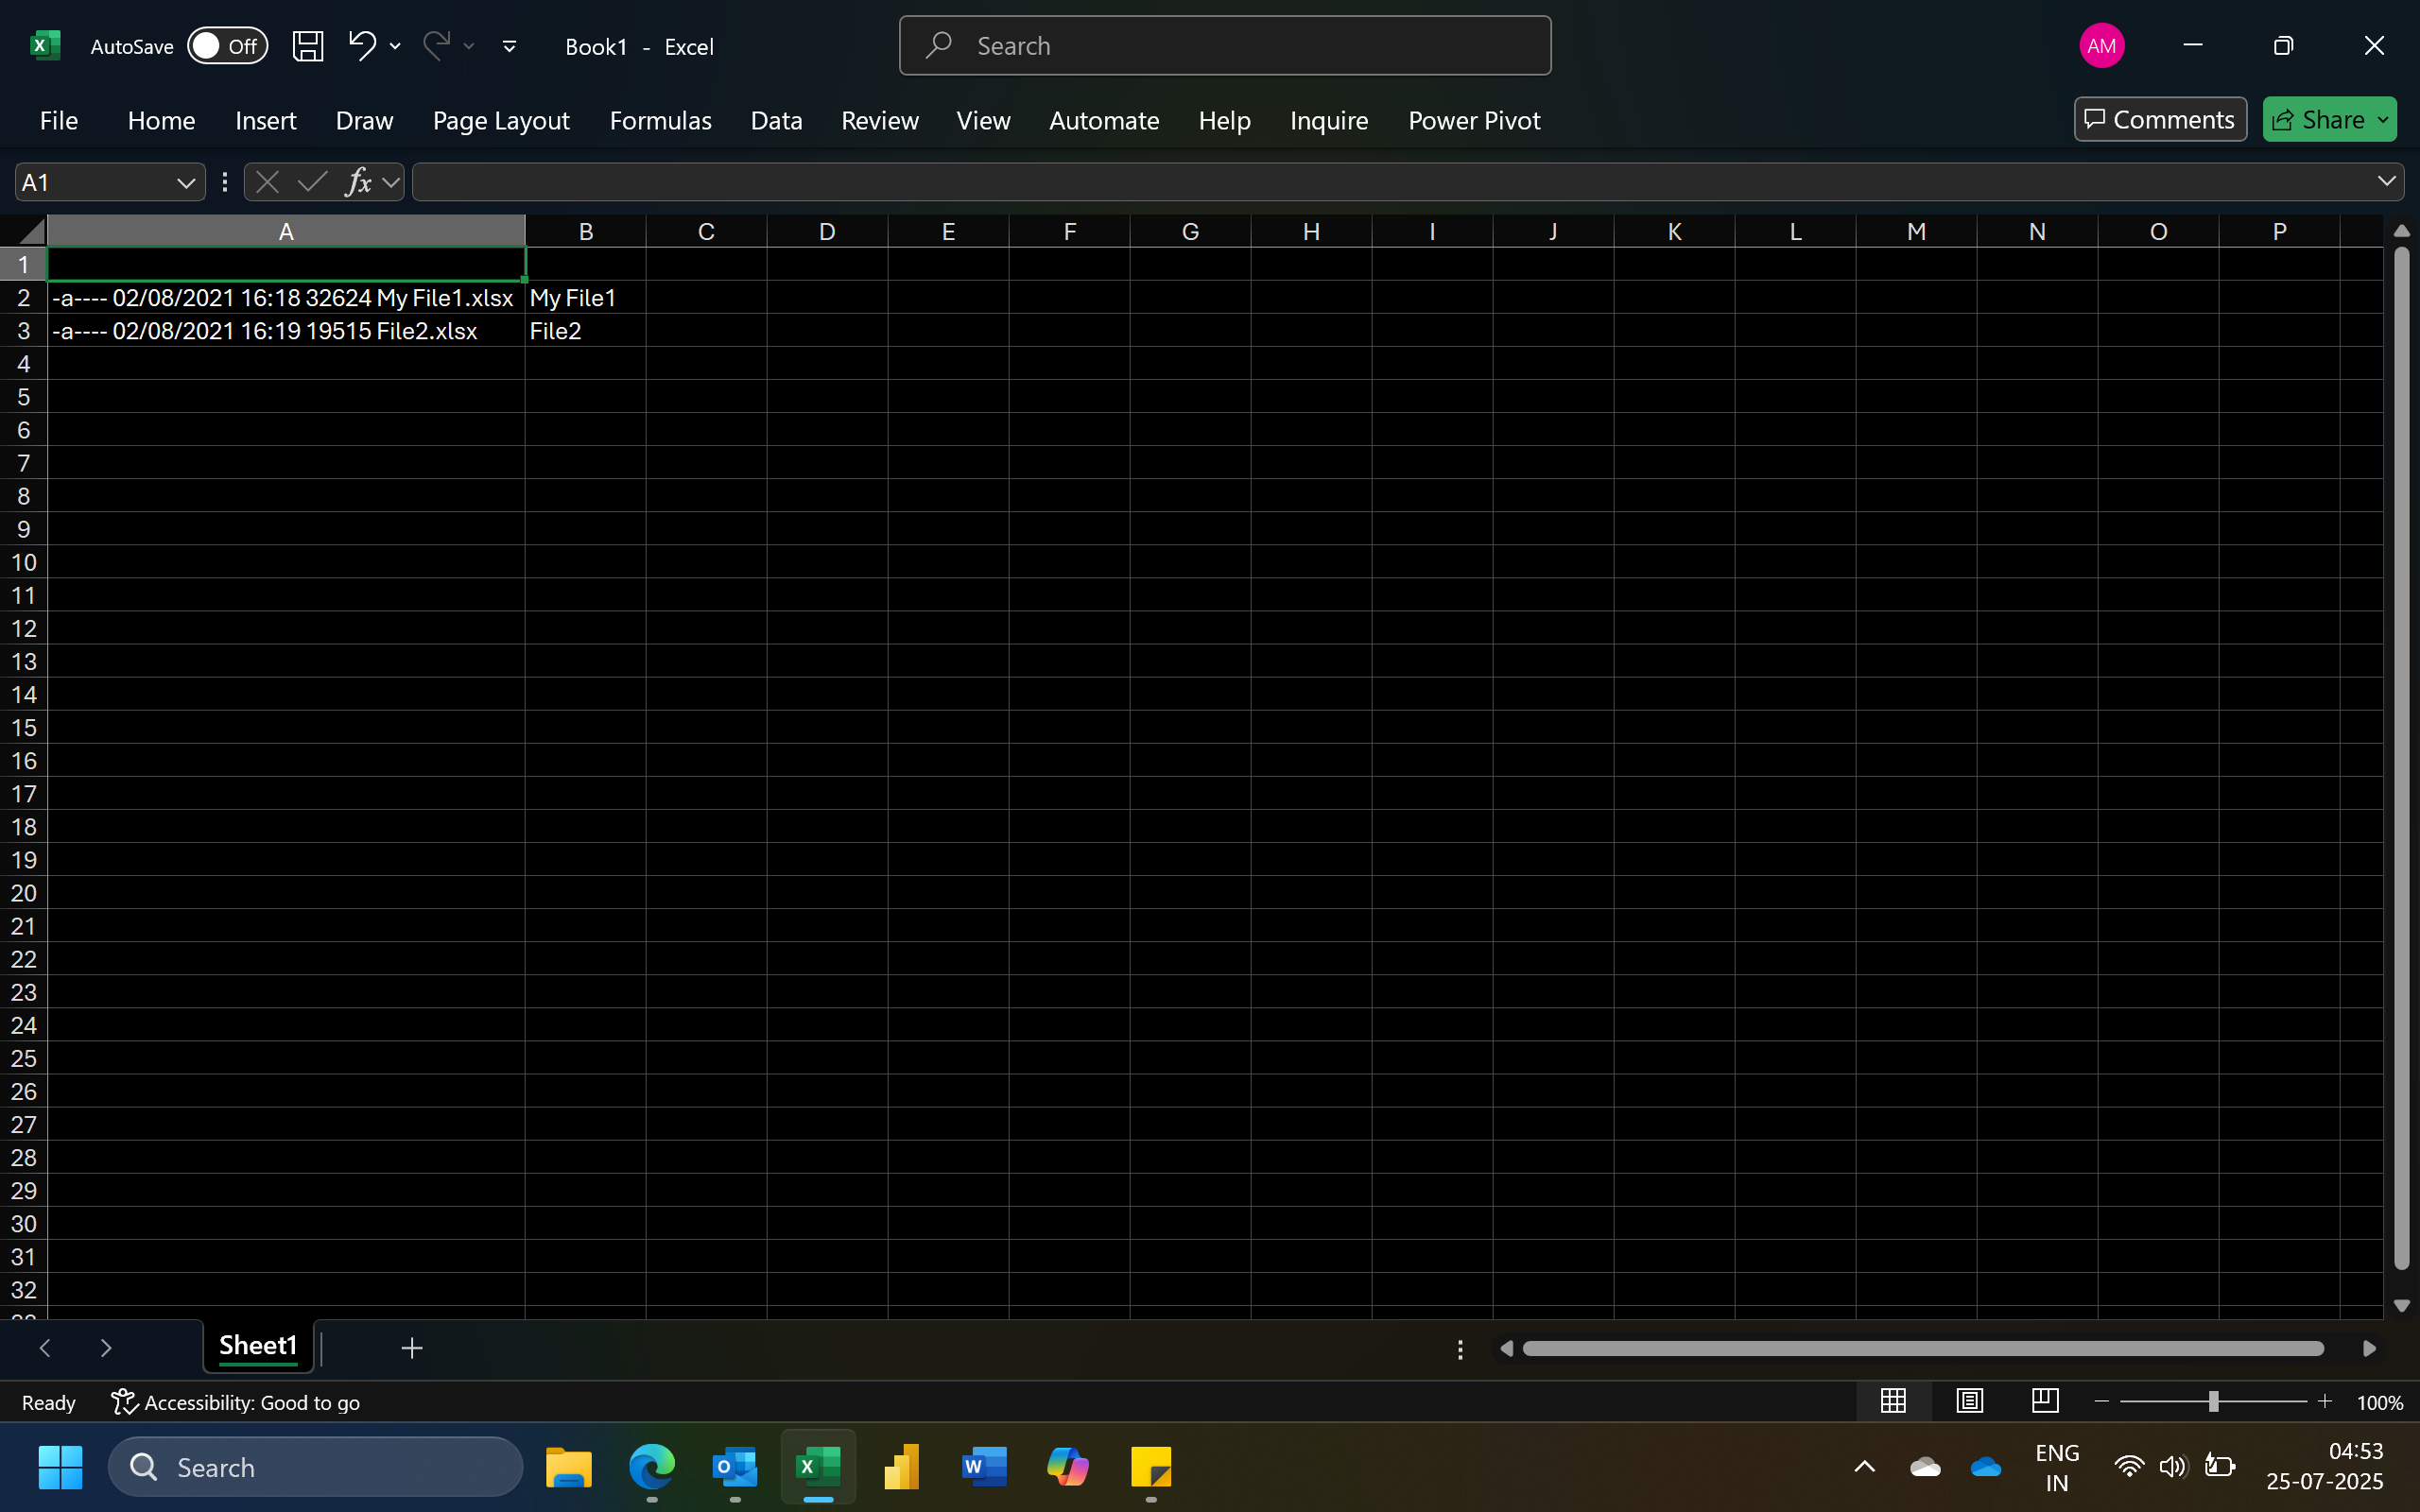Select cell containing My File1
Screen dimensions: 2420x1512
(x=585, y=298)
